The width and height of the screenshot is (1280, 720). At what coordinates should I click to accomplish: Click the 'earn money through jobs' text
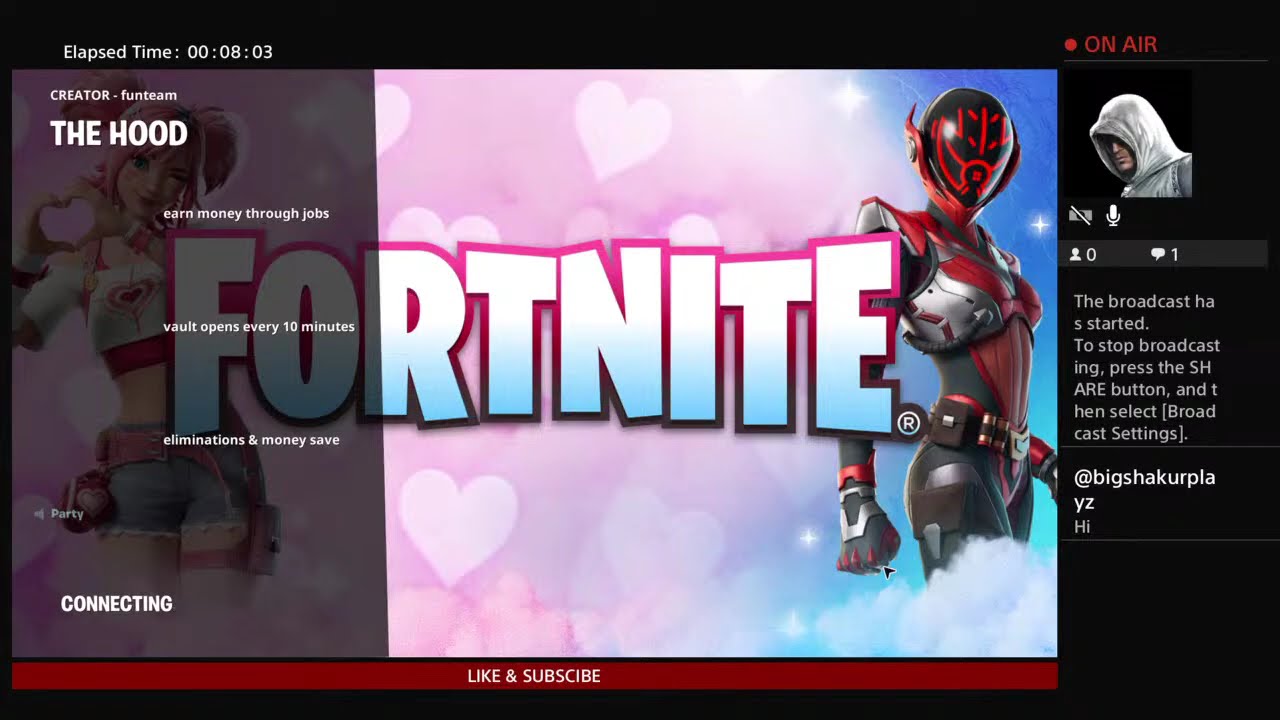coord(246,213)
